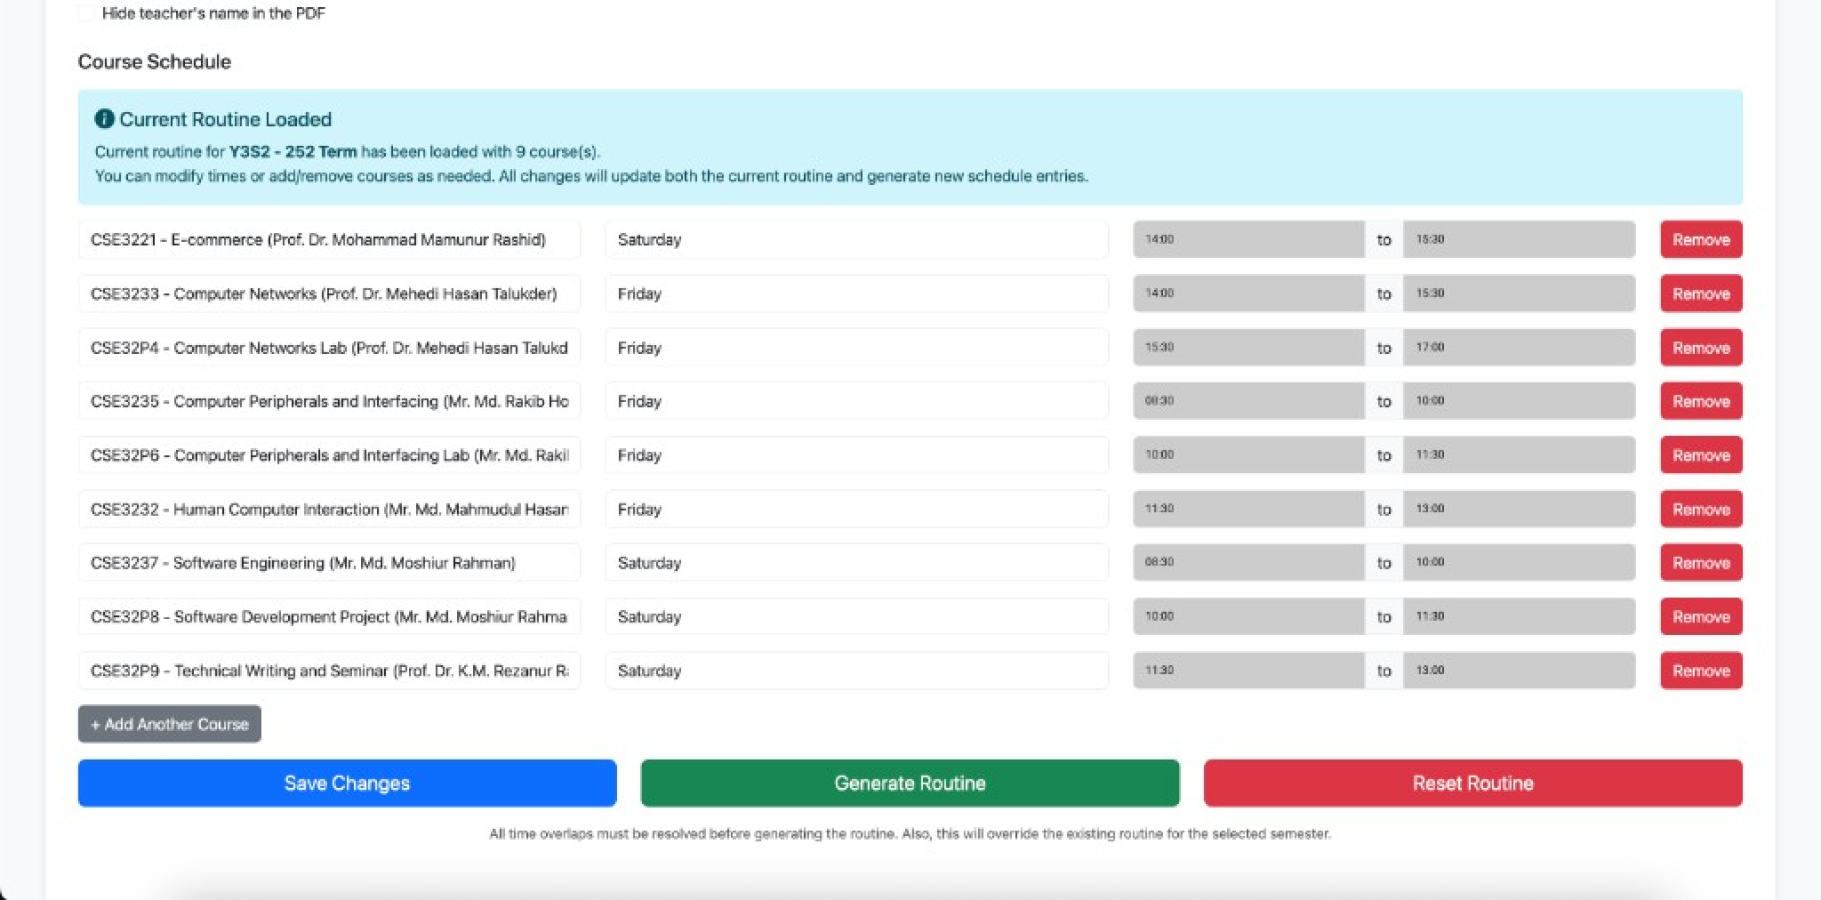Click the Y3S2 - 252 Term text
The width and height of the screenshot is (1821, 900).
pos(293,152)
